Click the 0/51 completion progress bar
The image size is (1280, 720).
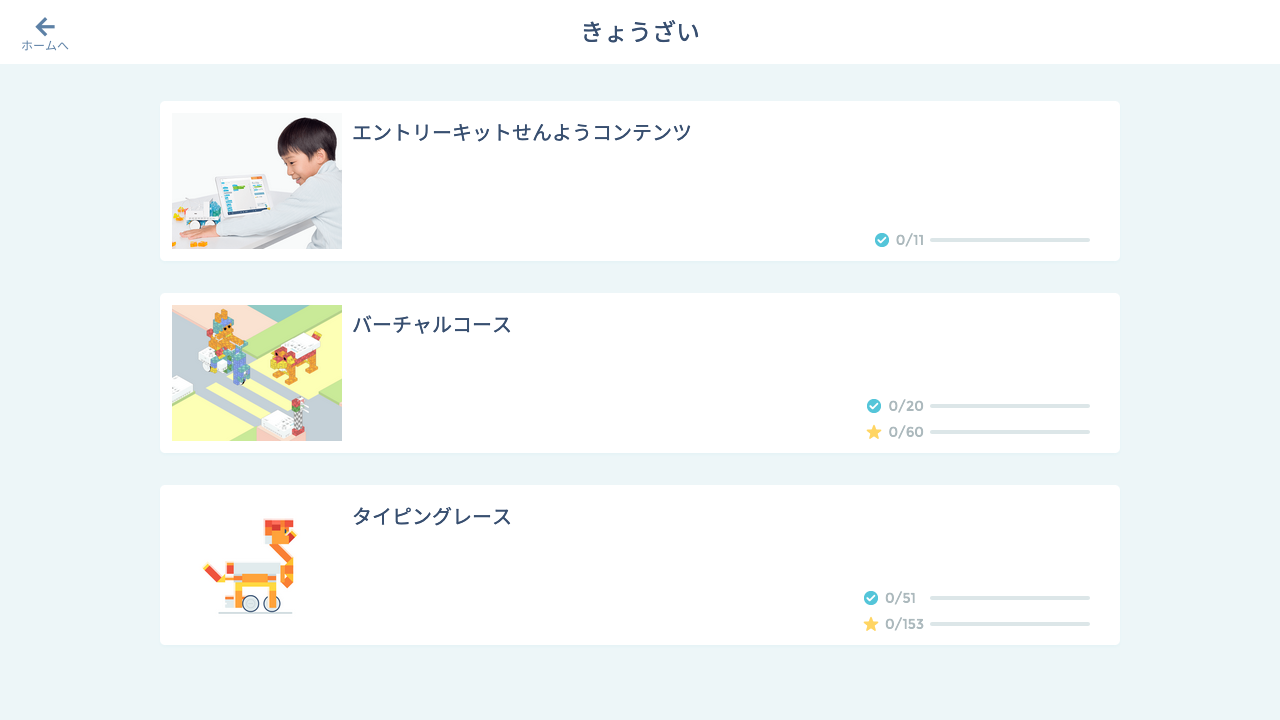[x=1010, y=598]
